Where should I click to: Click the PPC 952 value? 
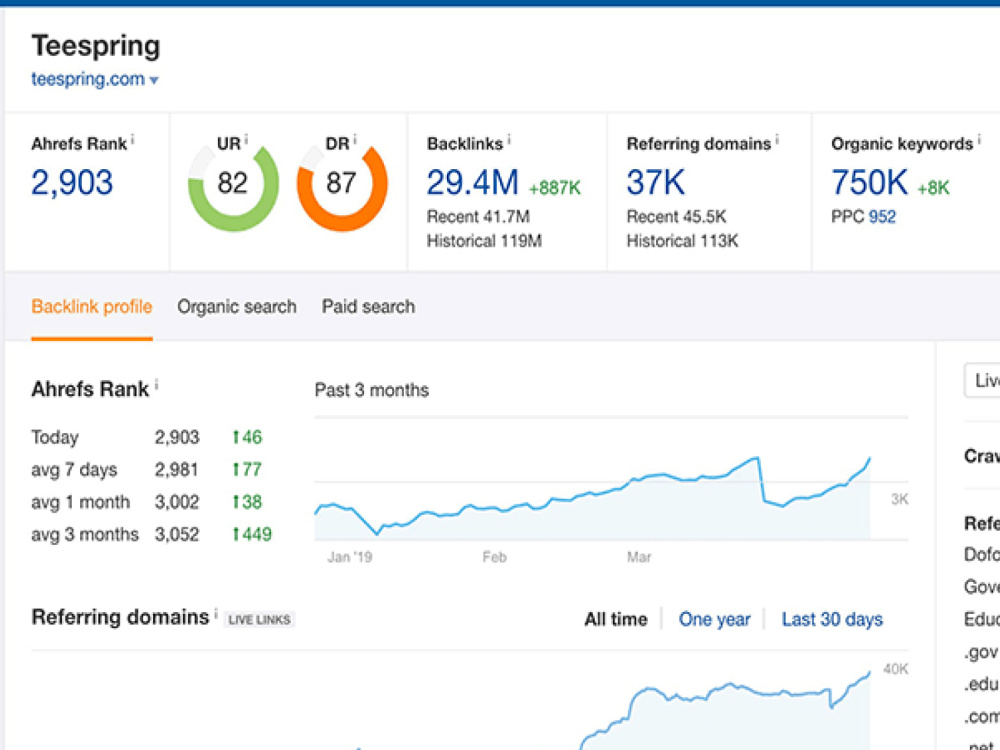point(882,217)
